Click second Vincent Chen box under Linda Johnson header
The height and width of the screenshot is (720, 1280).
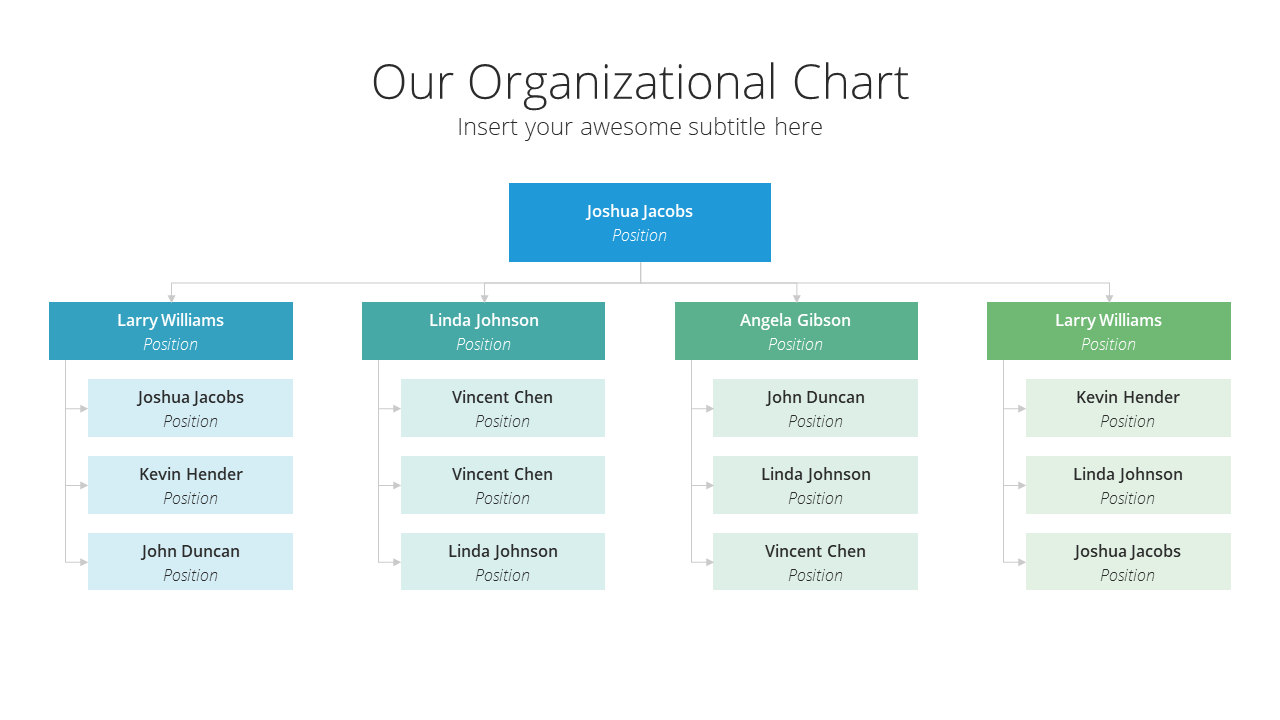(503, 485)
